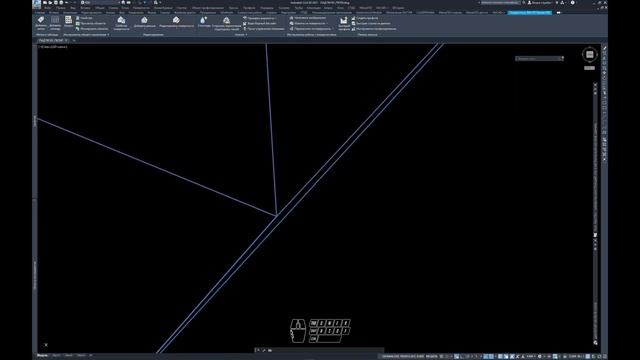This screenshot has height=360, width=640.
Task: Open the floating layer dropdown in drawing area
Action: click(x=539, y=59)
